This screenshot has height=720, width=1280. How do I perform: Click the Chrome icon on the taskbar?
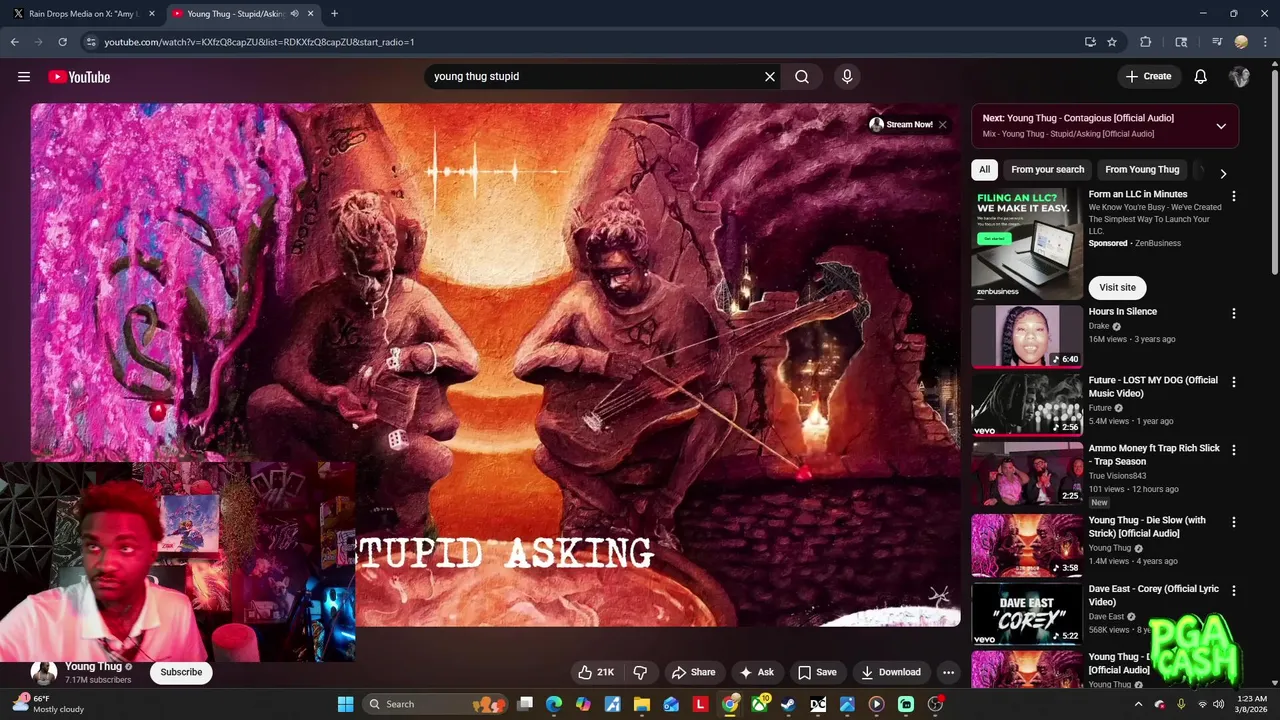[x=730, y=704]
